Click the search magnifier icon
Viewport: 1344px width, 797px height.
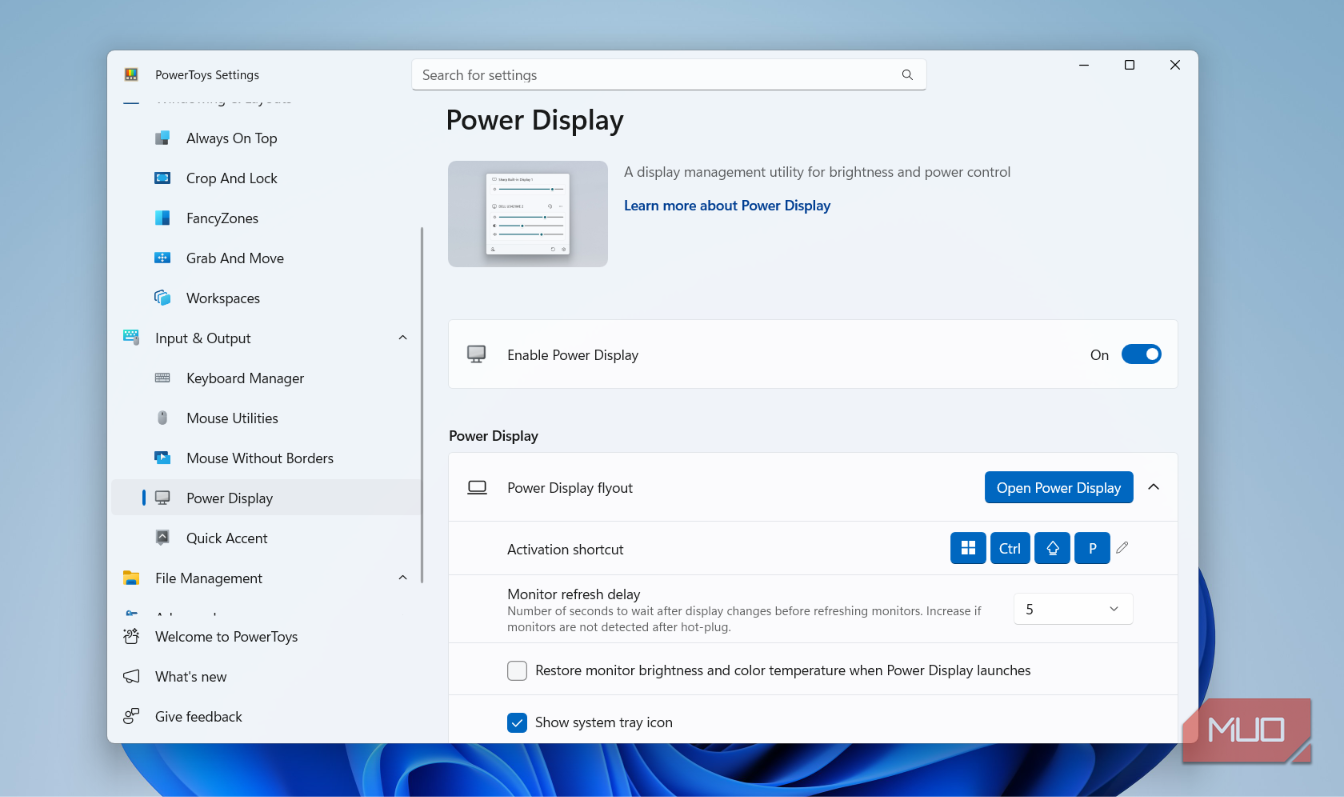pyautogui.click(x=907, y=75)
